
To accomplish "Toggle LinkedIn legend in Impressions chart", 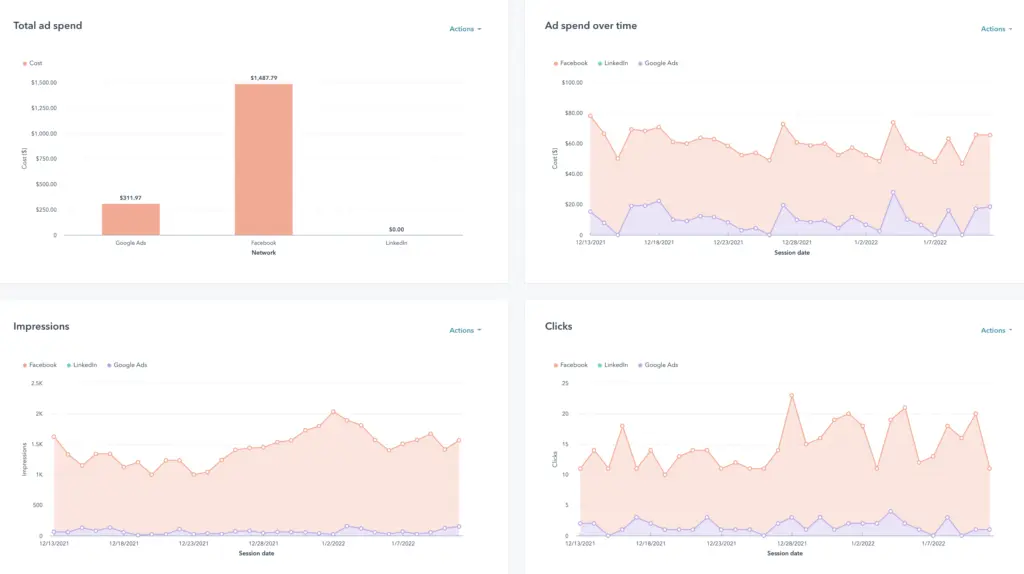I will click(82, 365).
